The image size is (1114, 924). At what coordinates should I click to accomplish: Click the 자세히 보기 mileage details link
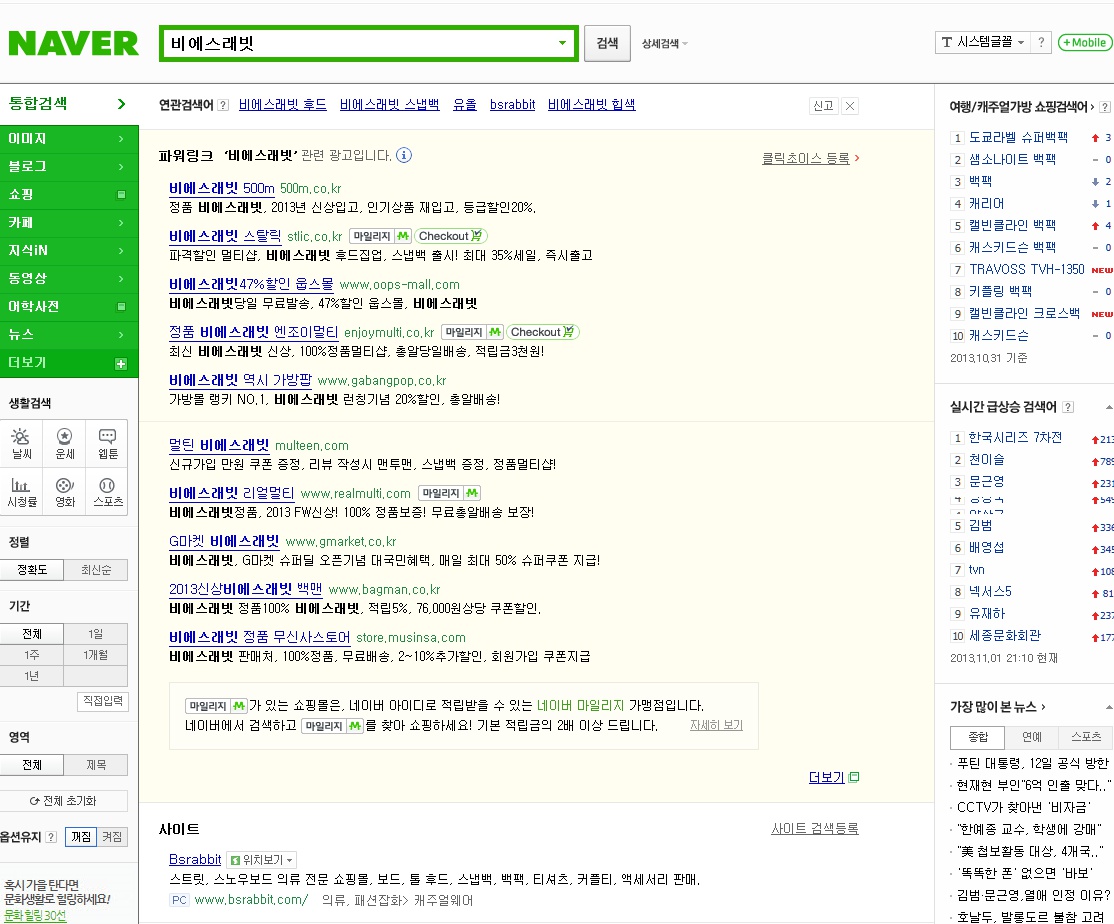(x=716, y=725)
